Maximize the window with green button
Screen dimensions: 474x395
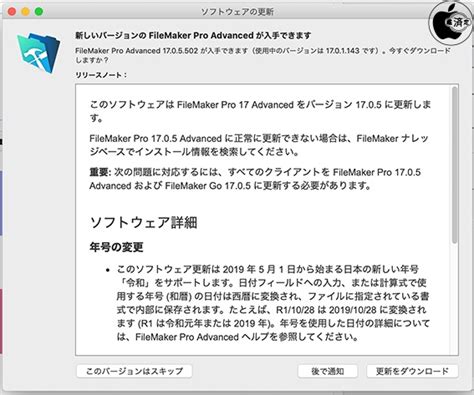point(39,12)
